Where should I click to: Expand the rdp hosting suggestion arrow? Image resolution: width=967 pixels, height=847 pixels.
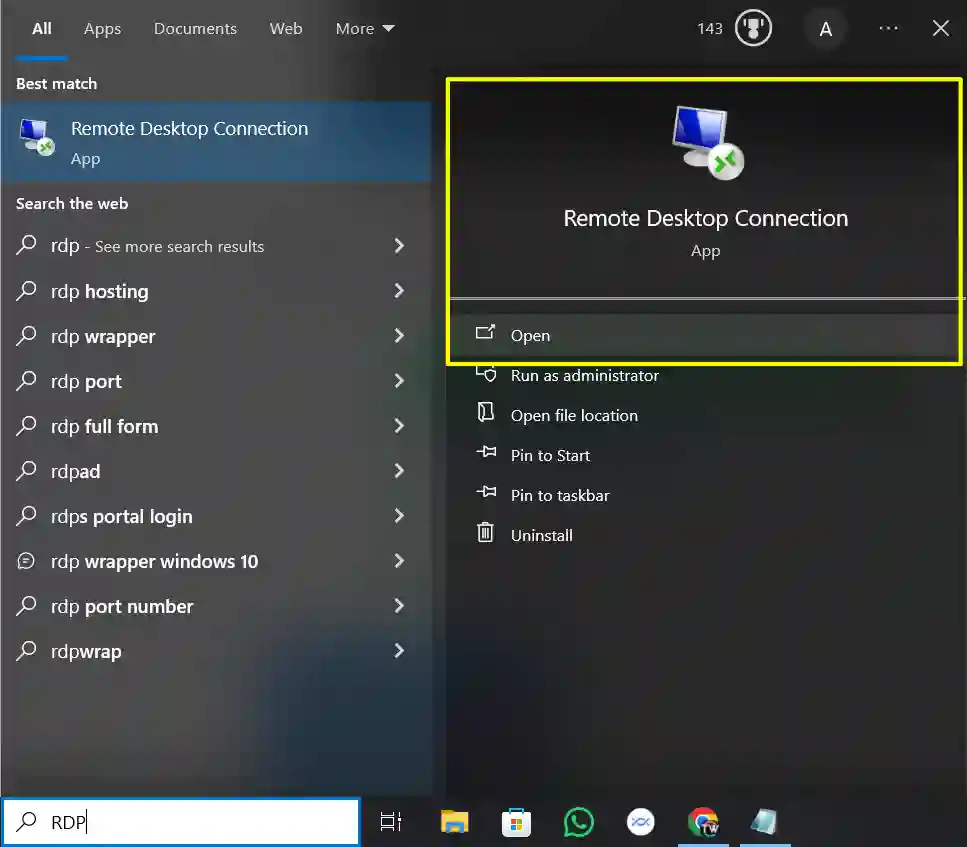click(399, 291)
